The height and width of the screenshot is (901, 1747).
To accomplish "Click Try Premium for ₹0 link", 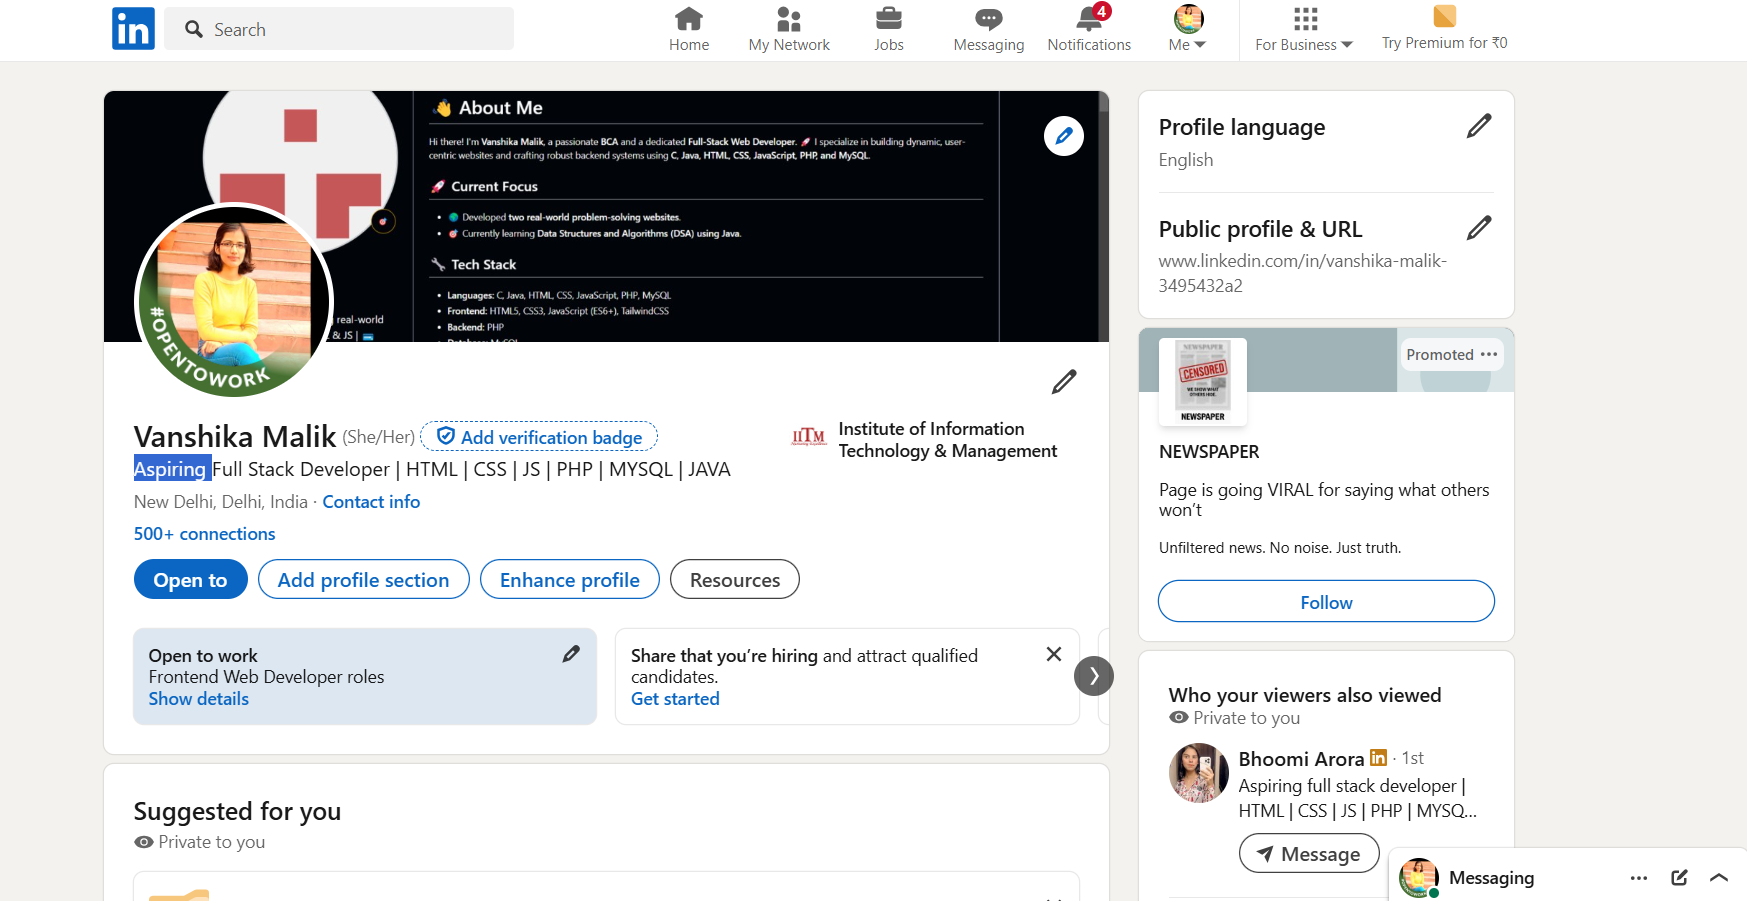I will [1444, 29].
